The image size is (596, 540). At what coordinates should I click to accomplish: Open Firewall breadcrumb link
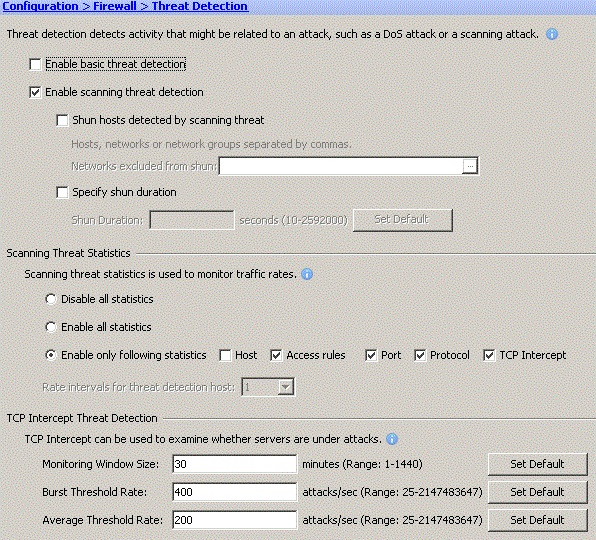pos(115,6)
